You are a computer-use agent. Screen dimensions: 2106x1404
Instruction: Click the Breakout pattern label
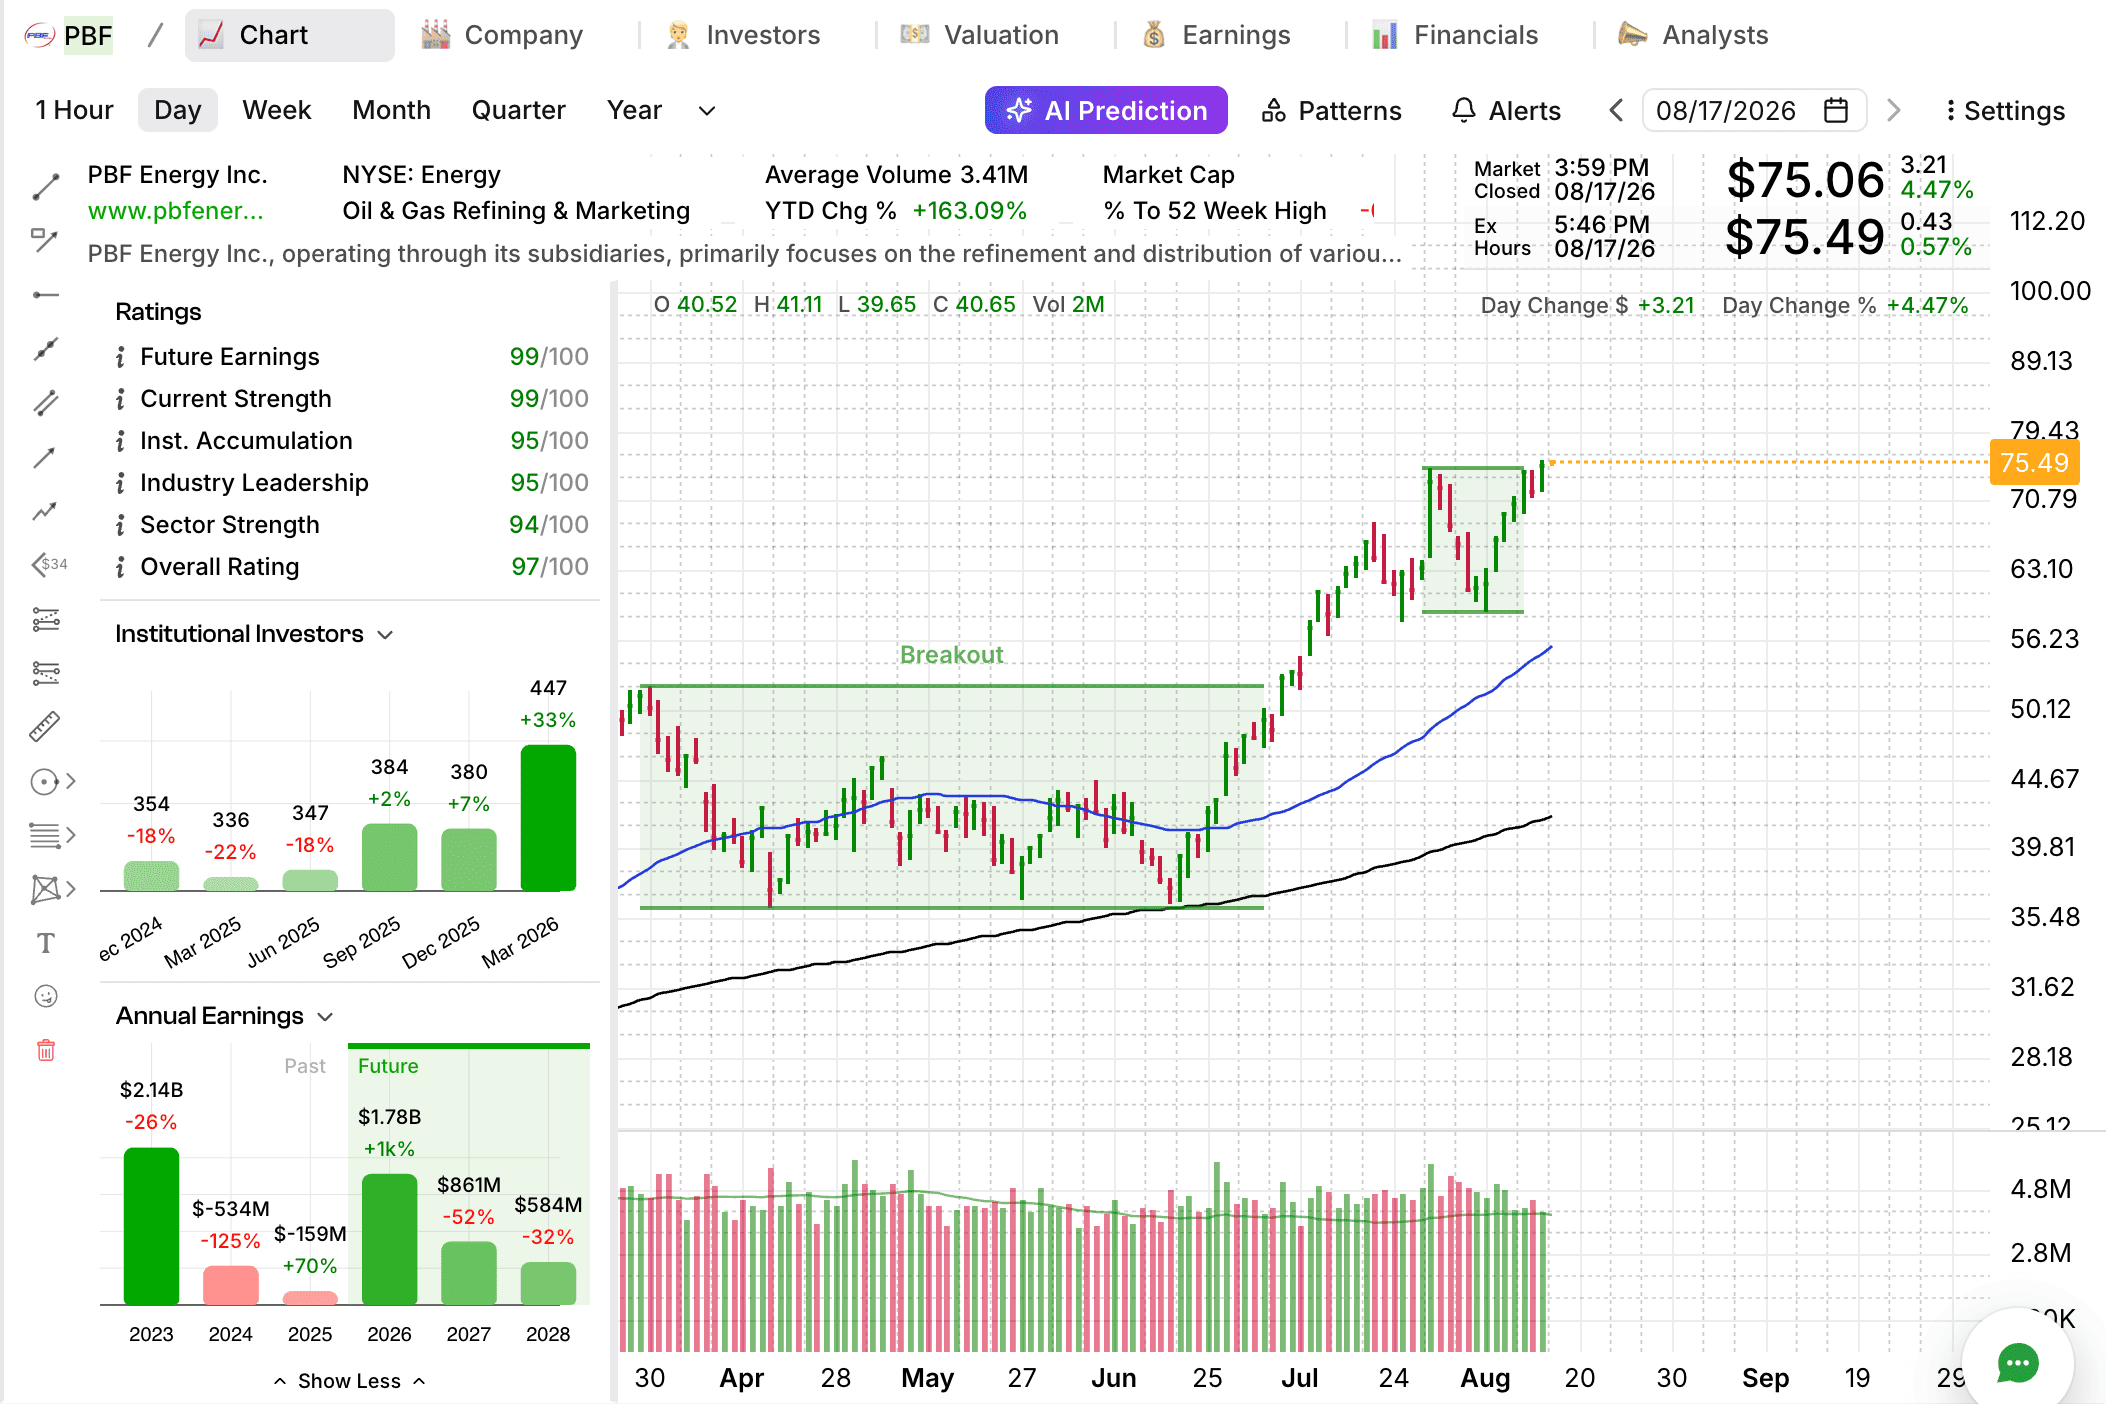(x=951, y=655)
